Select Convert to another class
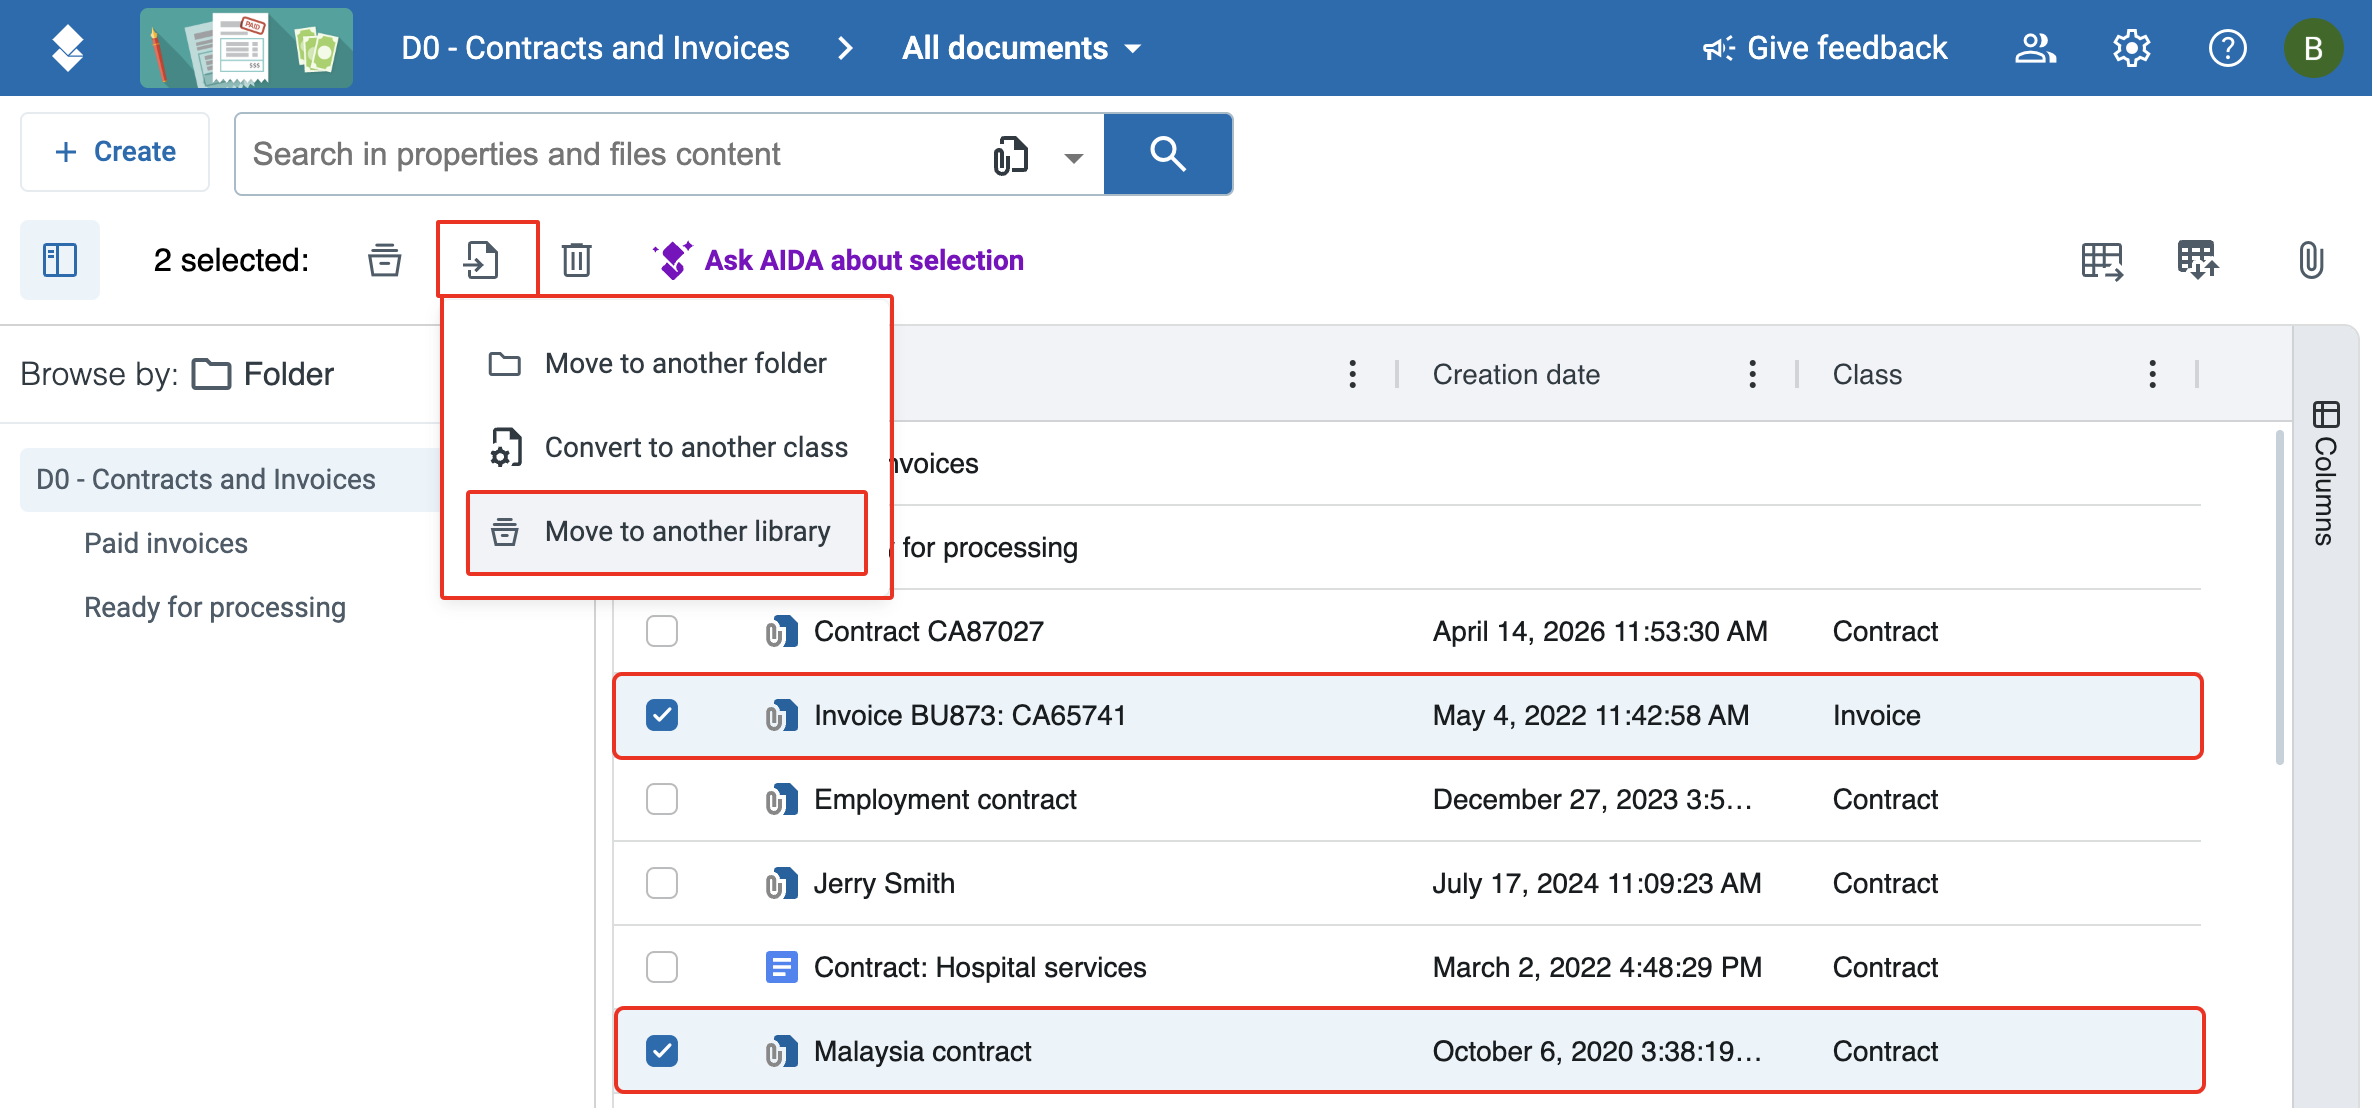 667,448
